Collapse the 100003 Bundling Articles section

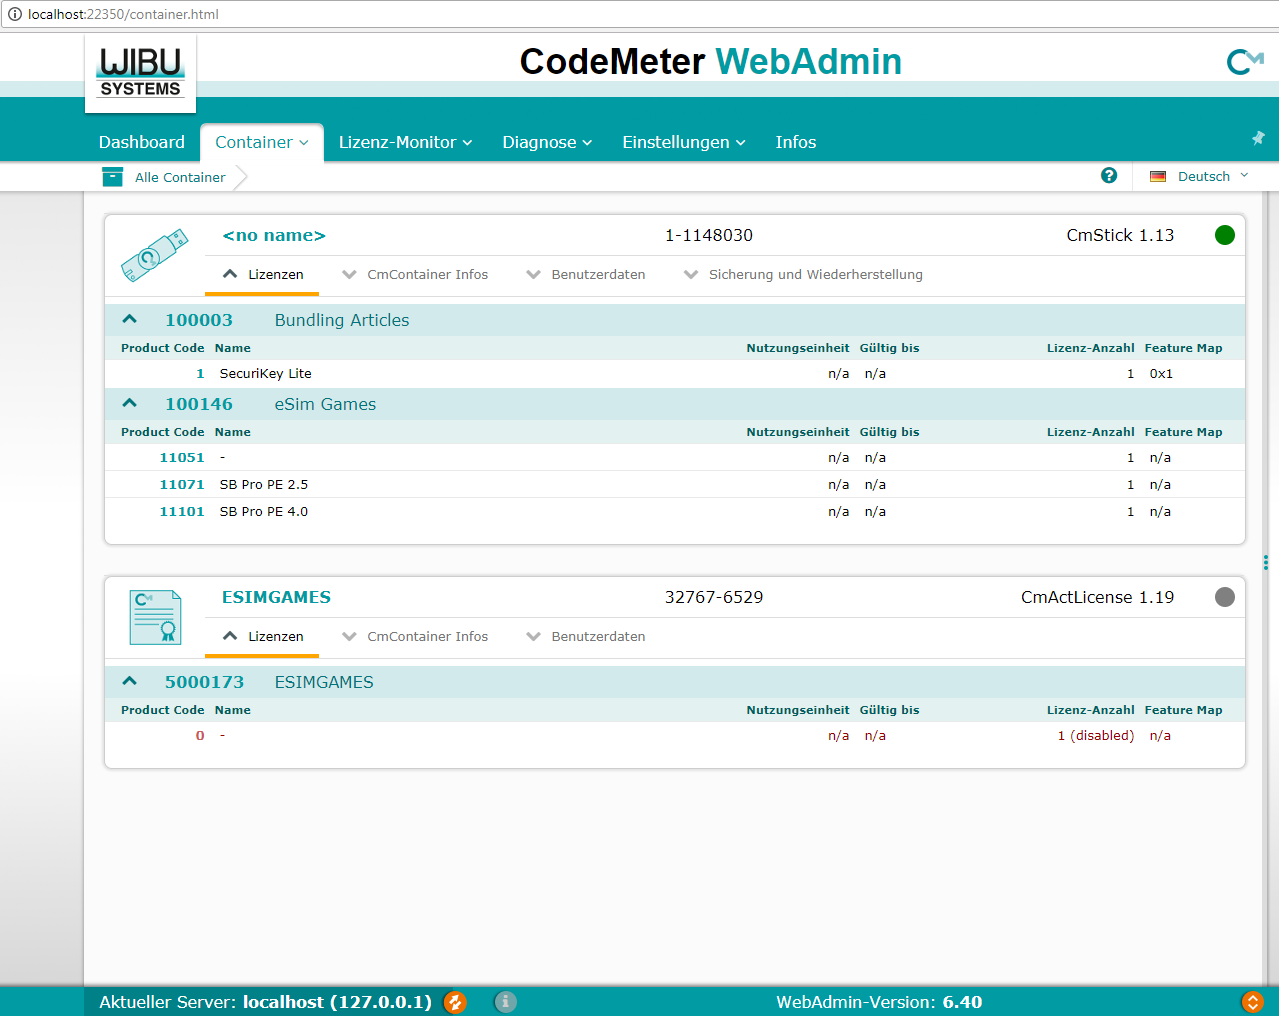[x=129, y=320]
